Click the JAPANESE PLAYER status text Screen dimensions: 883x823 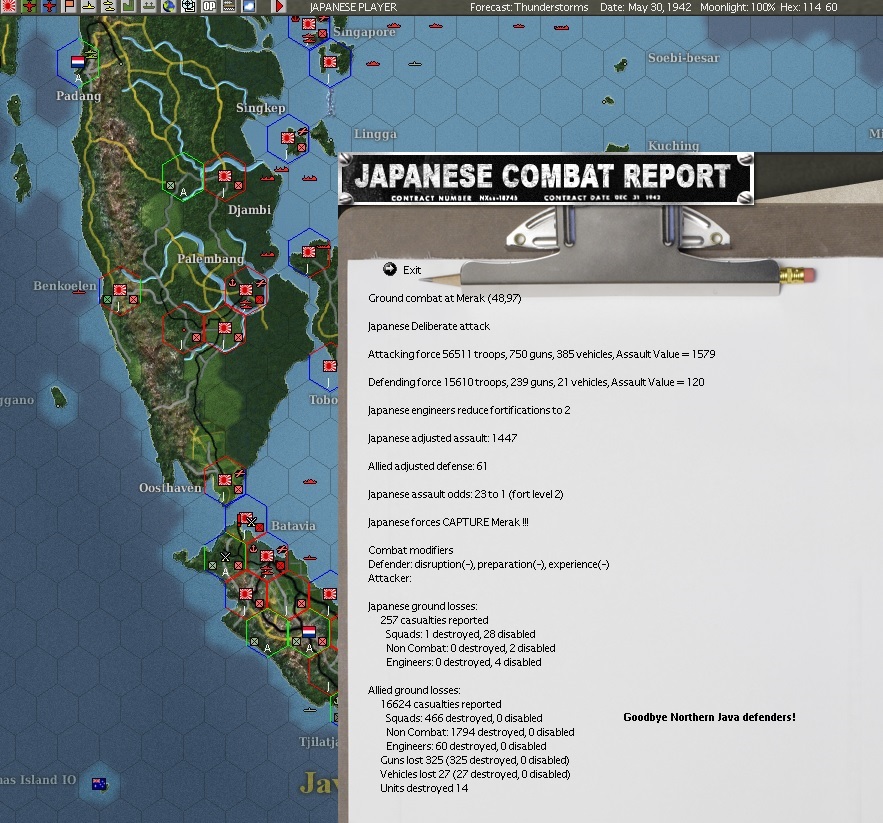[x=353, y=7]
